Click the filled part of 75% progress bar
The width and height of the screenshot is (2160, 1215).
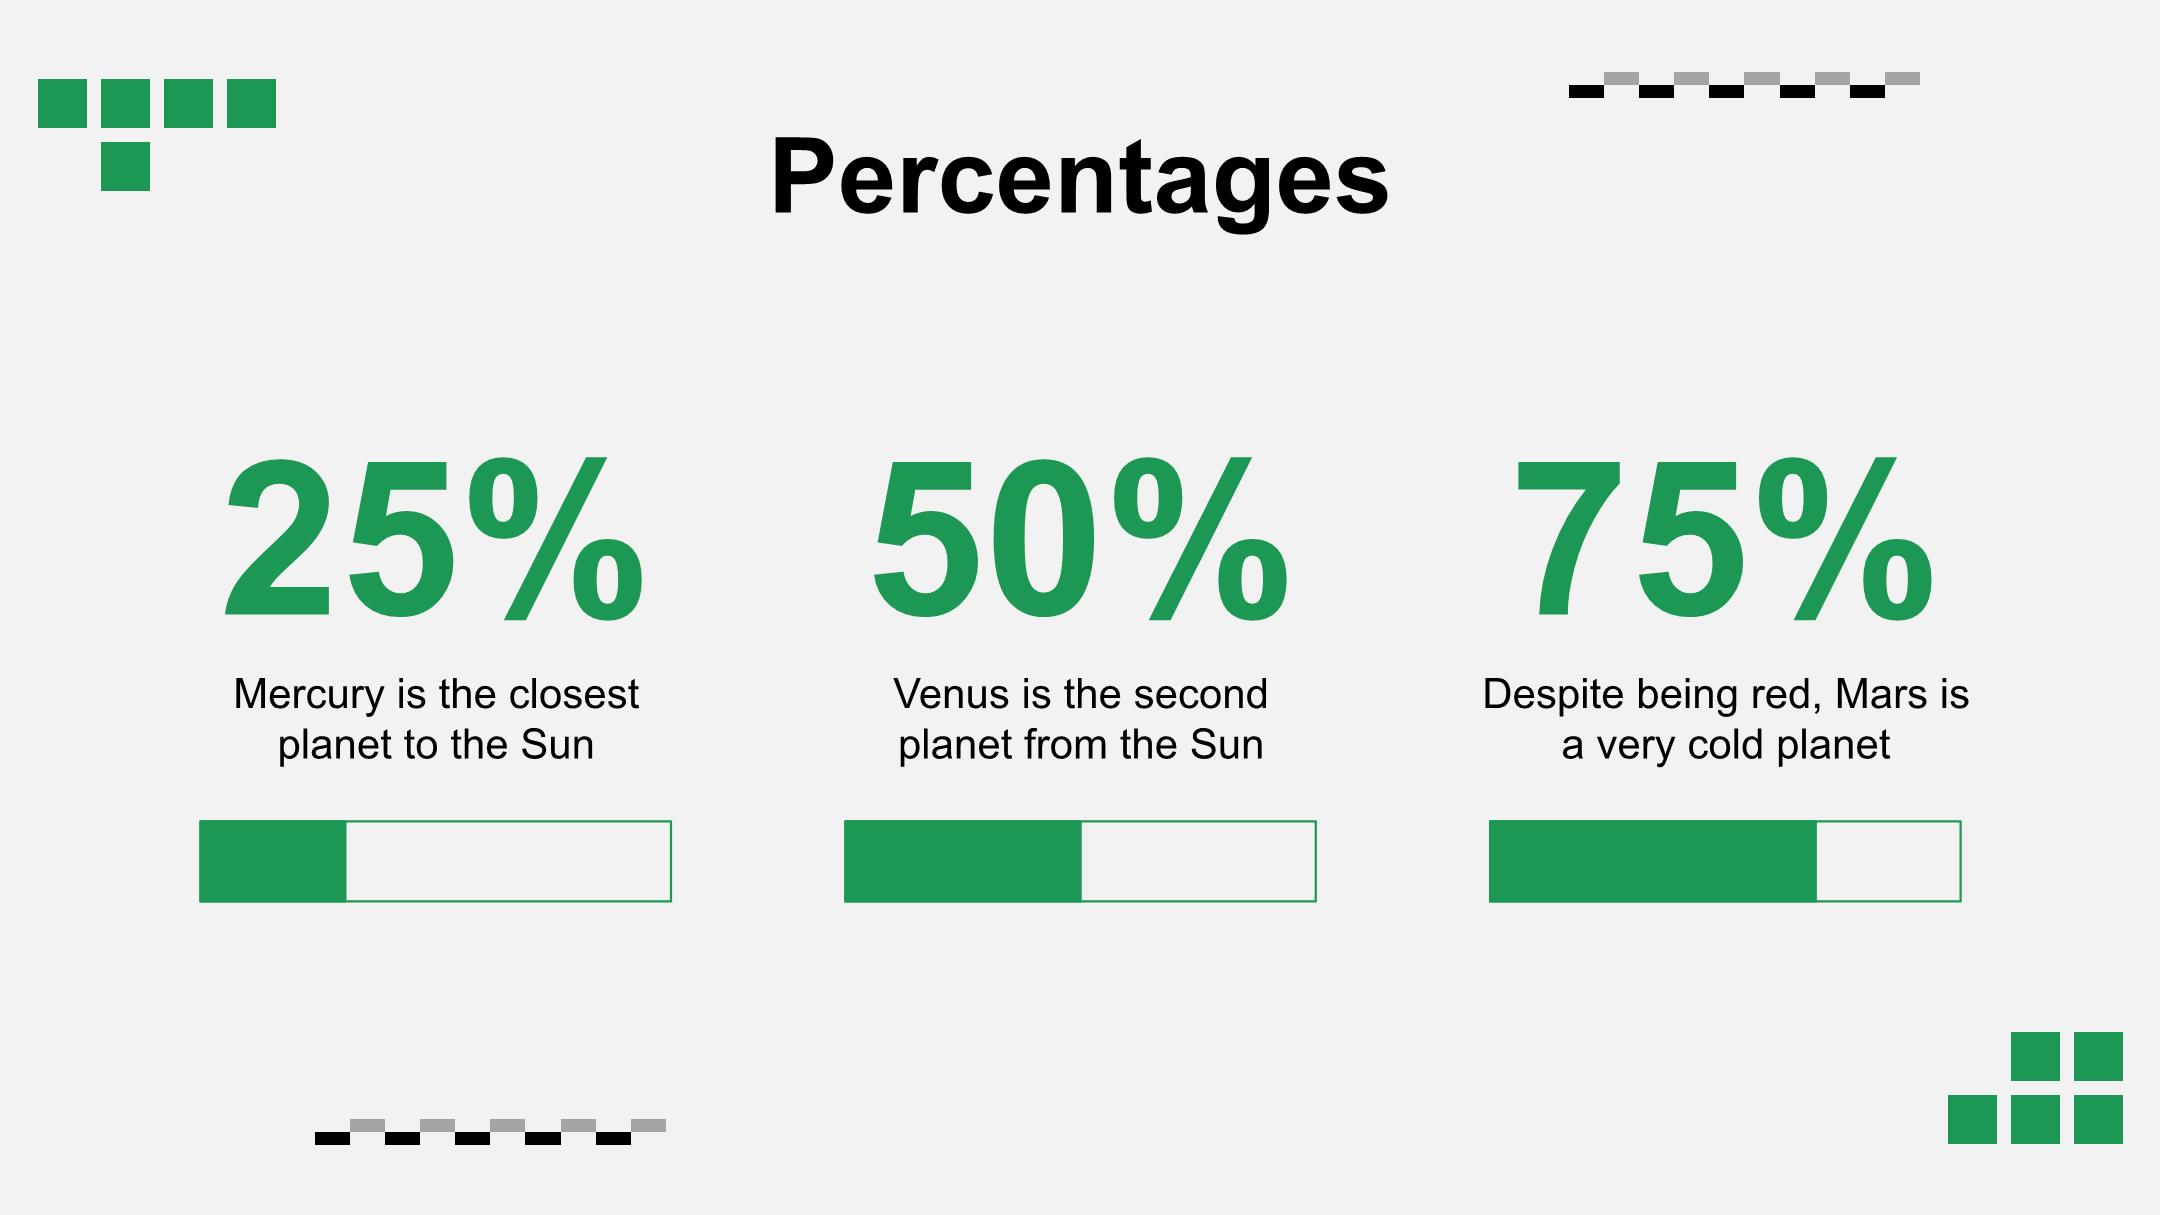1653,861
